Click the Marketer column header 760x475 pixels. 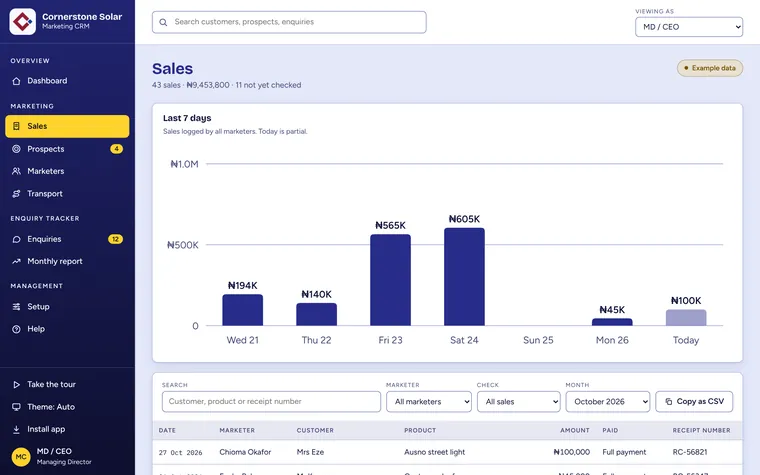coord(237,430)
